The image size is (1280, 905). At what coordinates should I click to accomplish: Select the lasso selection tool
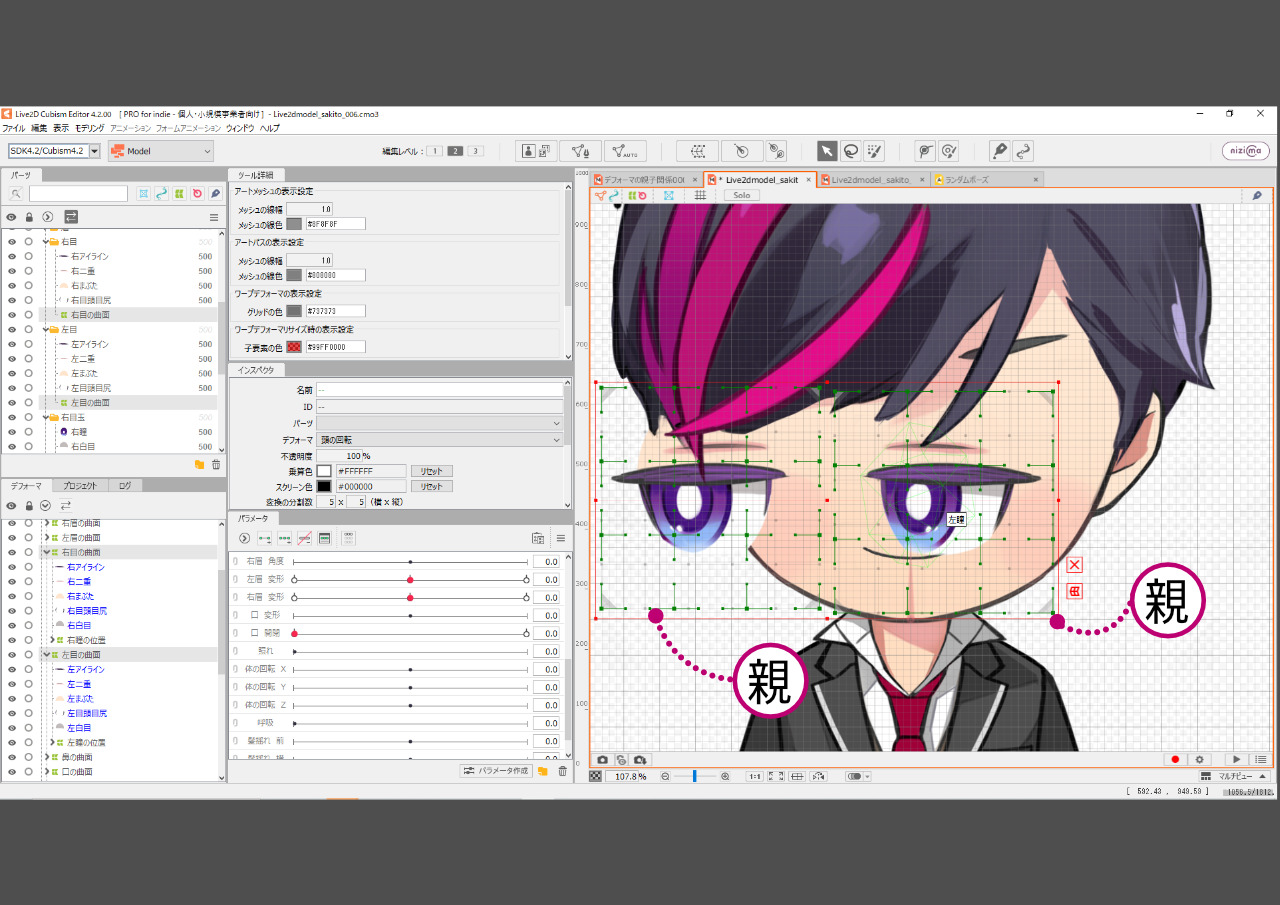pyautogui.click(x=851, y=151)
